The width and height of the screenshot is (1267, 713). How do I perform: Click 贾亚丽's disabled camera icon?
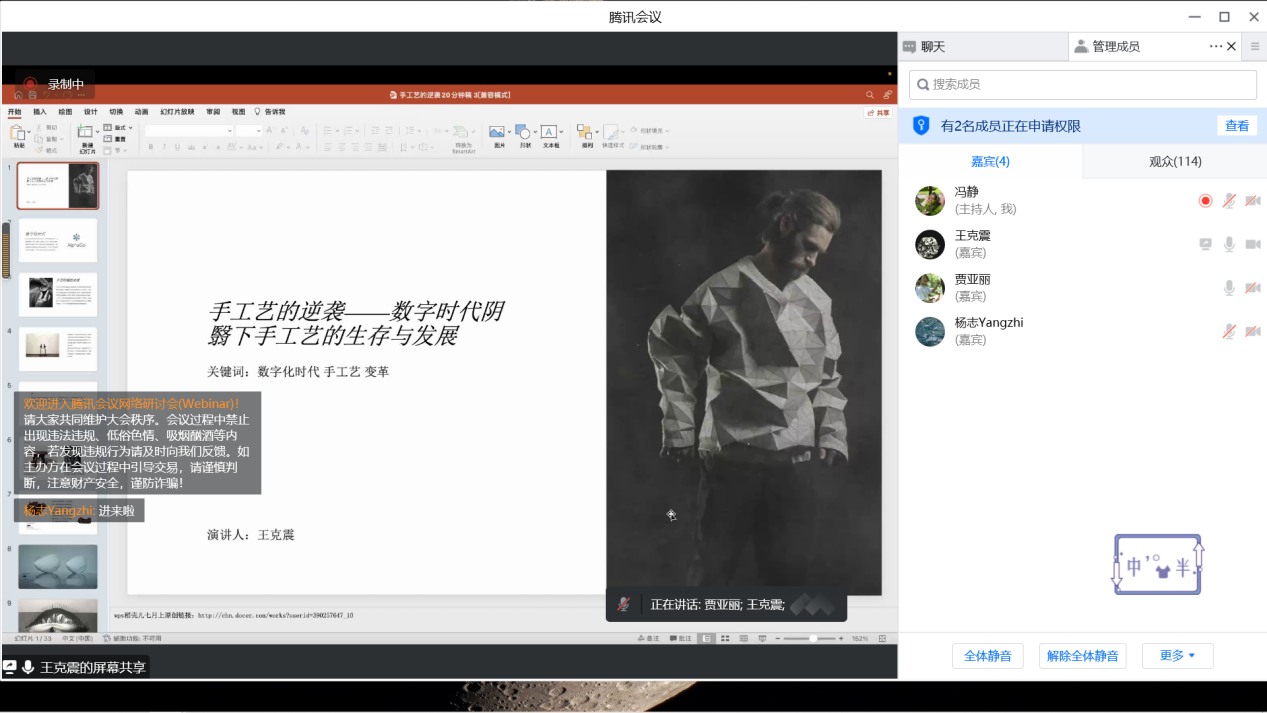point(1252,288)
